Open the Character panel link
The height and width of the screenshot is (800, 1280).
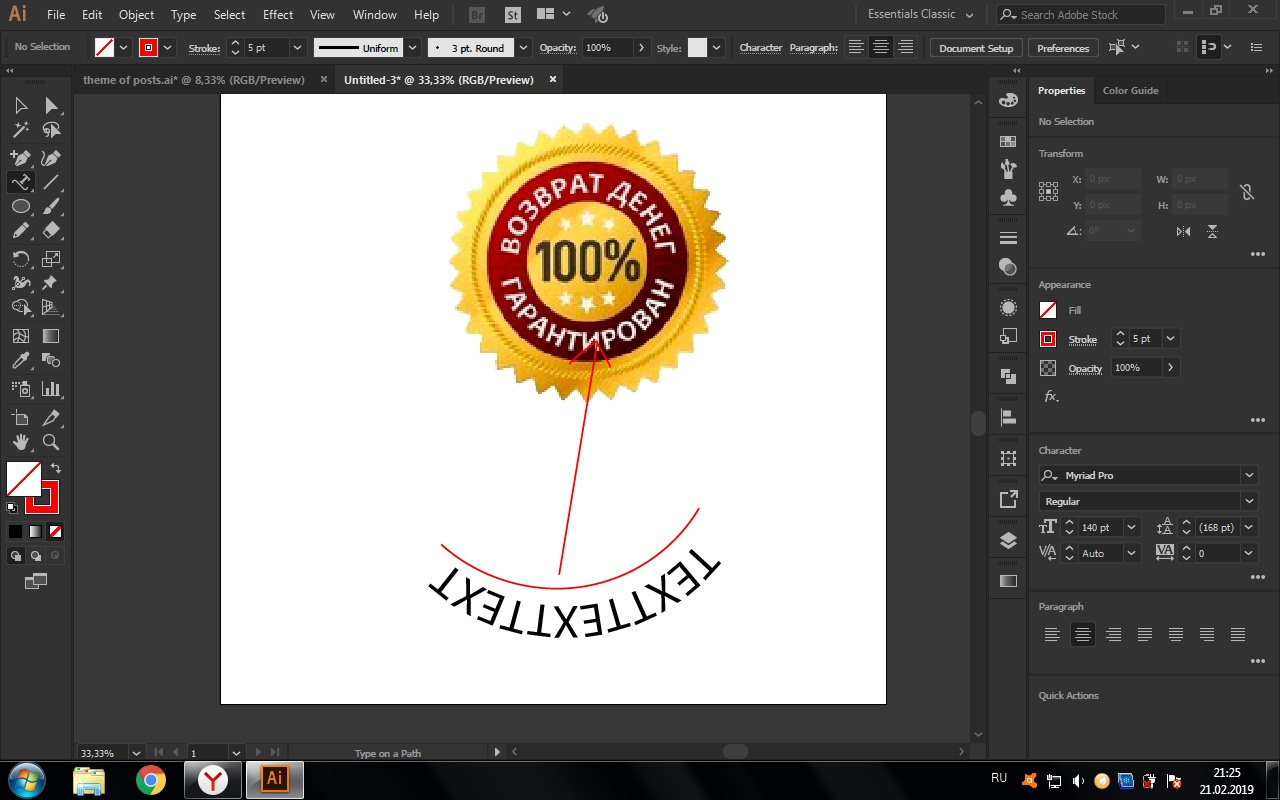pos(761,48)
